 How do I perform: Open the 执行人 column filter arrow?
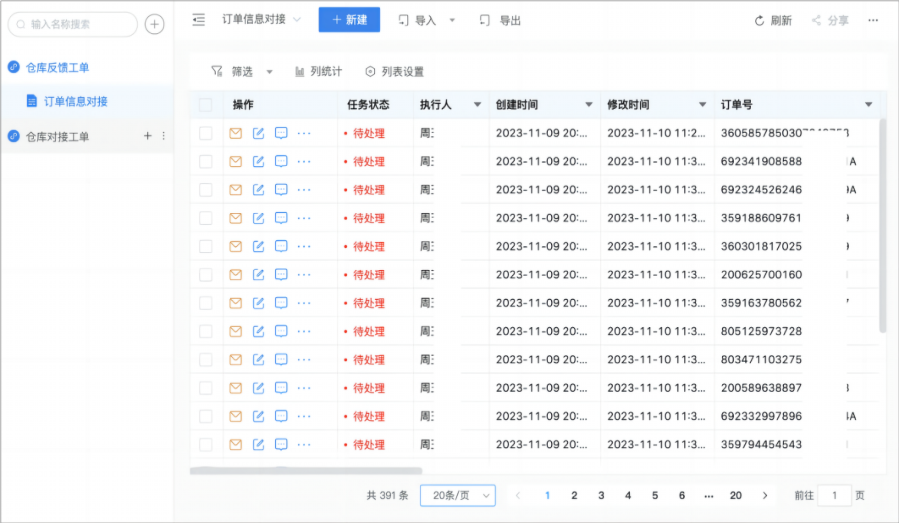coord(477,104)
